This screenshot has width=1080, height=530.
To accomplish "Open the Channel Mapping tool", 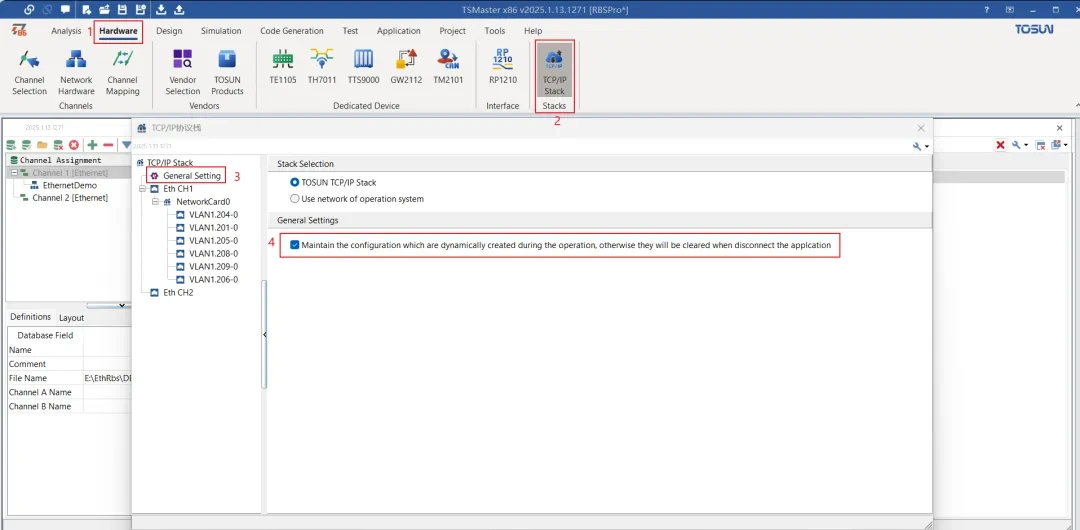I will tap(122, 70).
